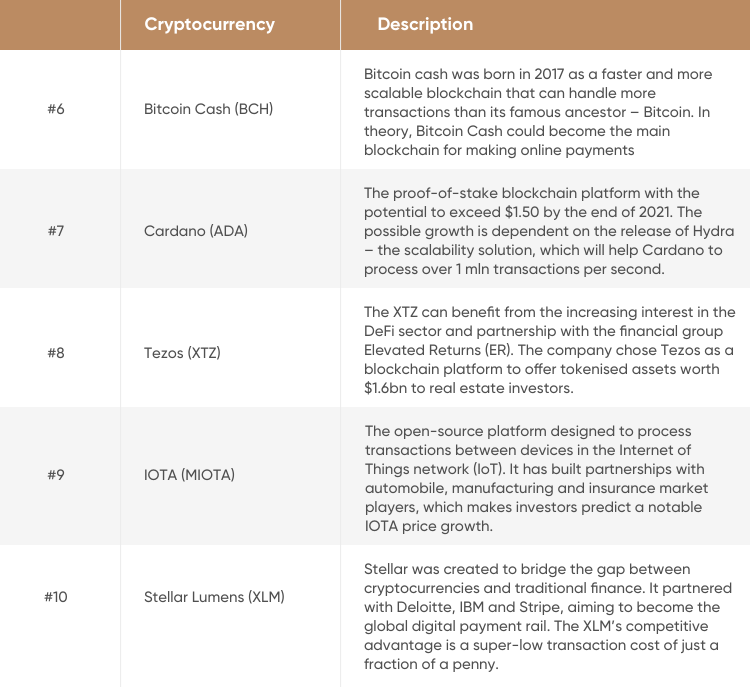The height and width of the screenshot is (687, 750).
Task: Click the Description column header
Action: point(425,24)
